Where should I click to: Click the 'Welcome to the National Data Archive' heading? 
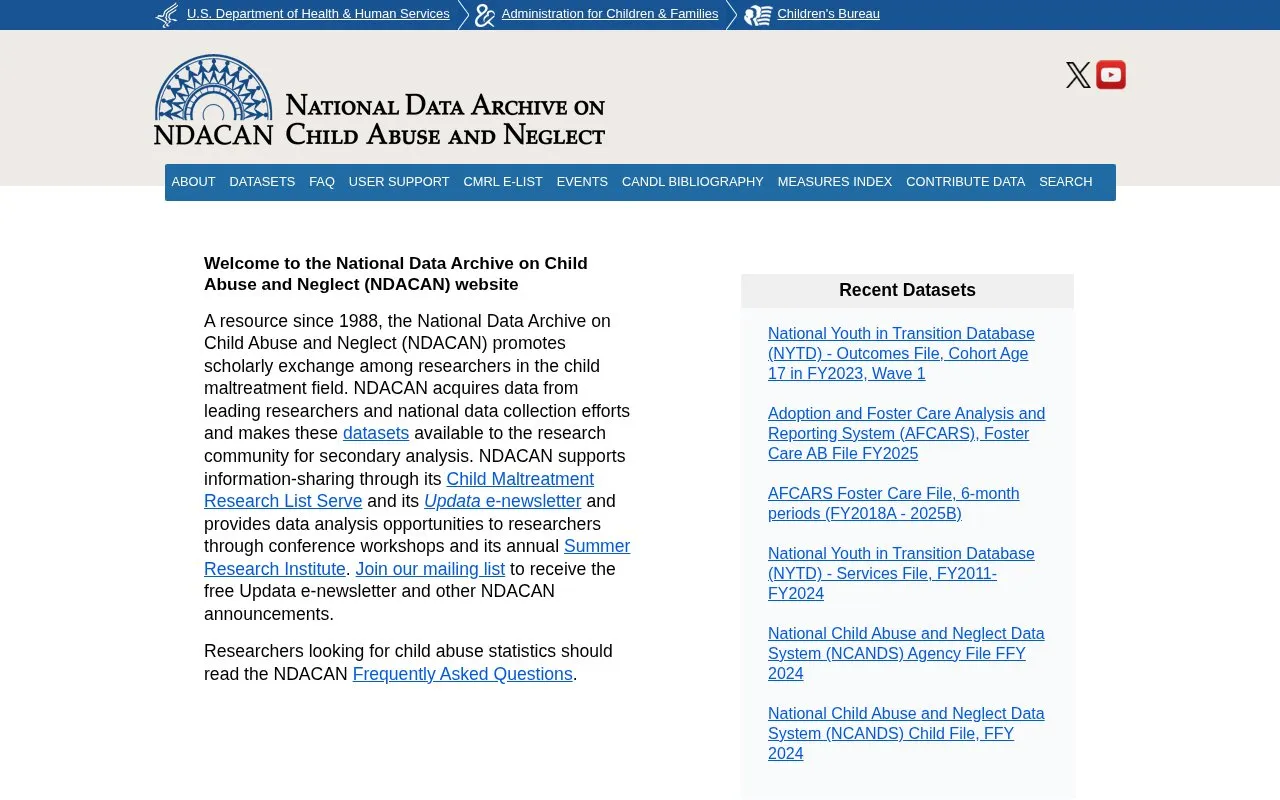[x=396, y=274]
